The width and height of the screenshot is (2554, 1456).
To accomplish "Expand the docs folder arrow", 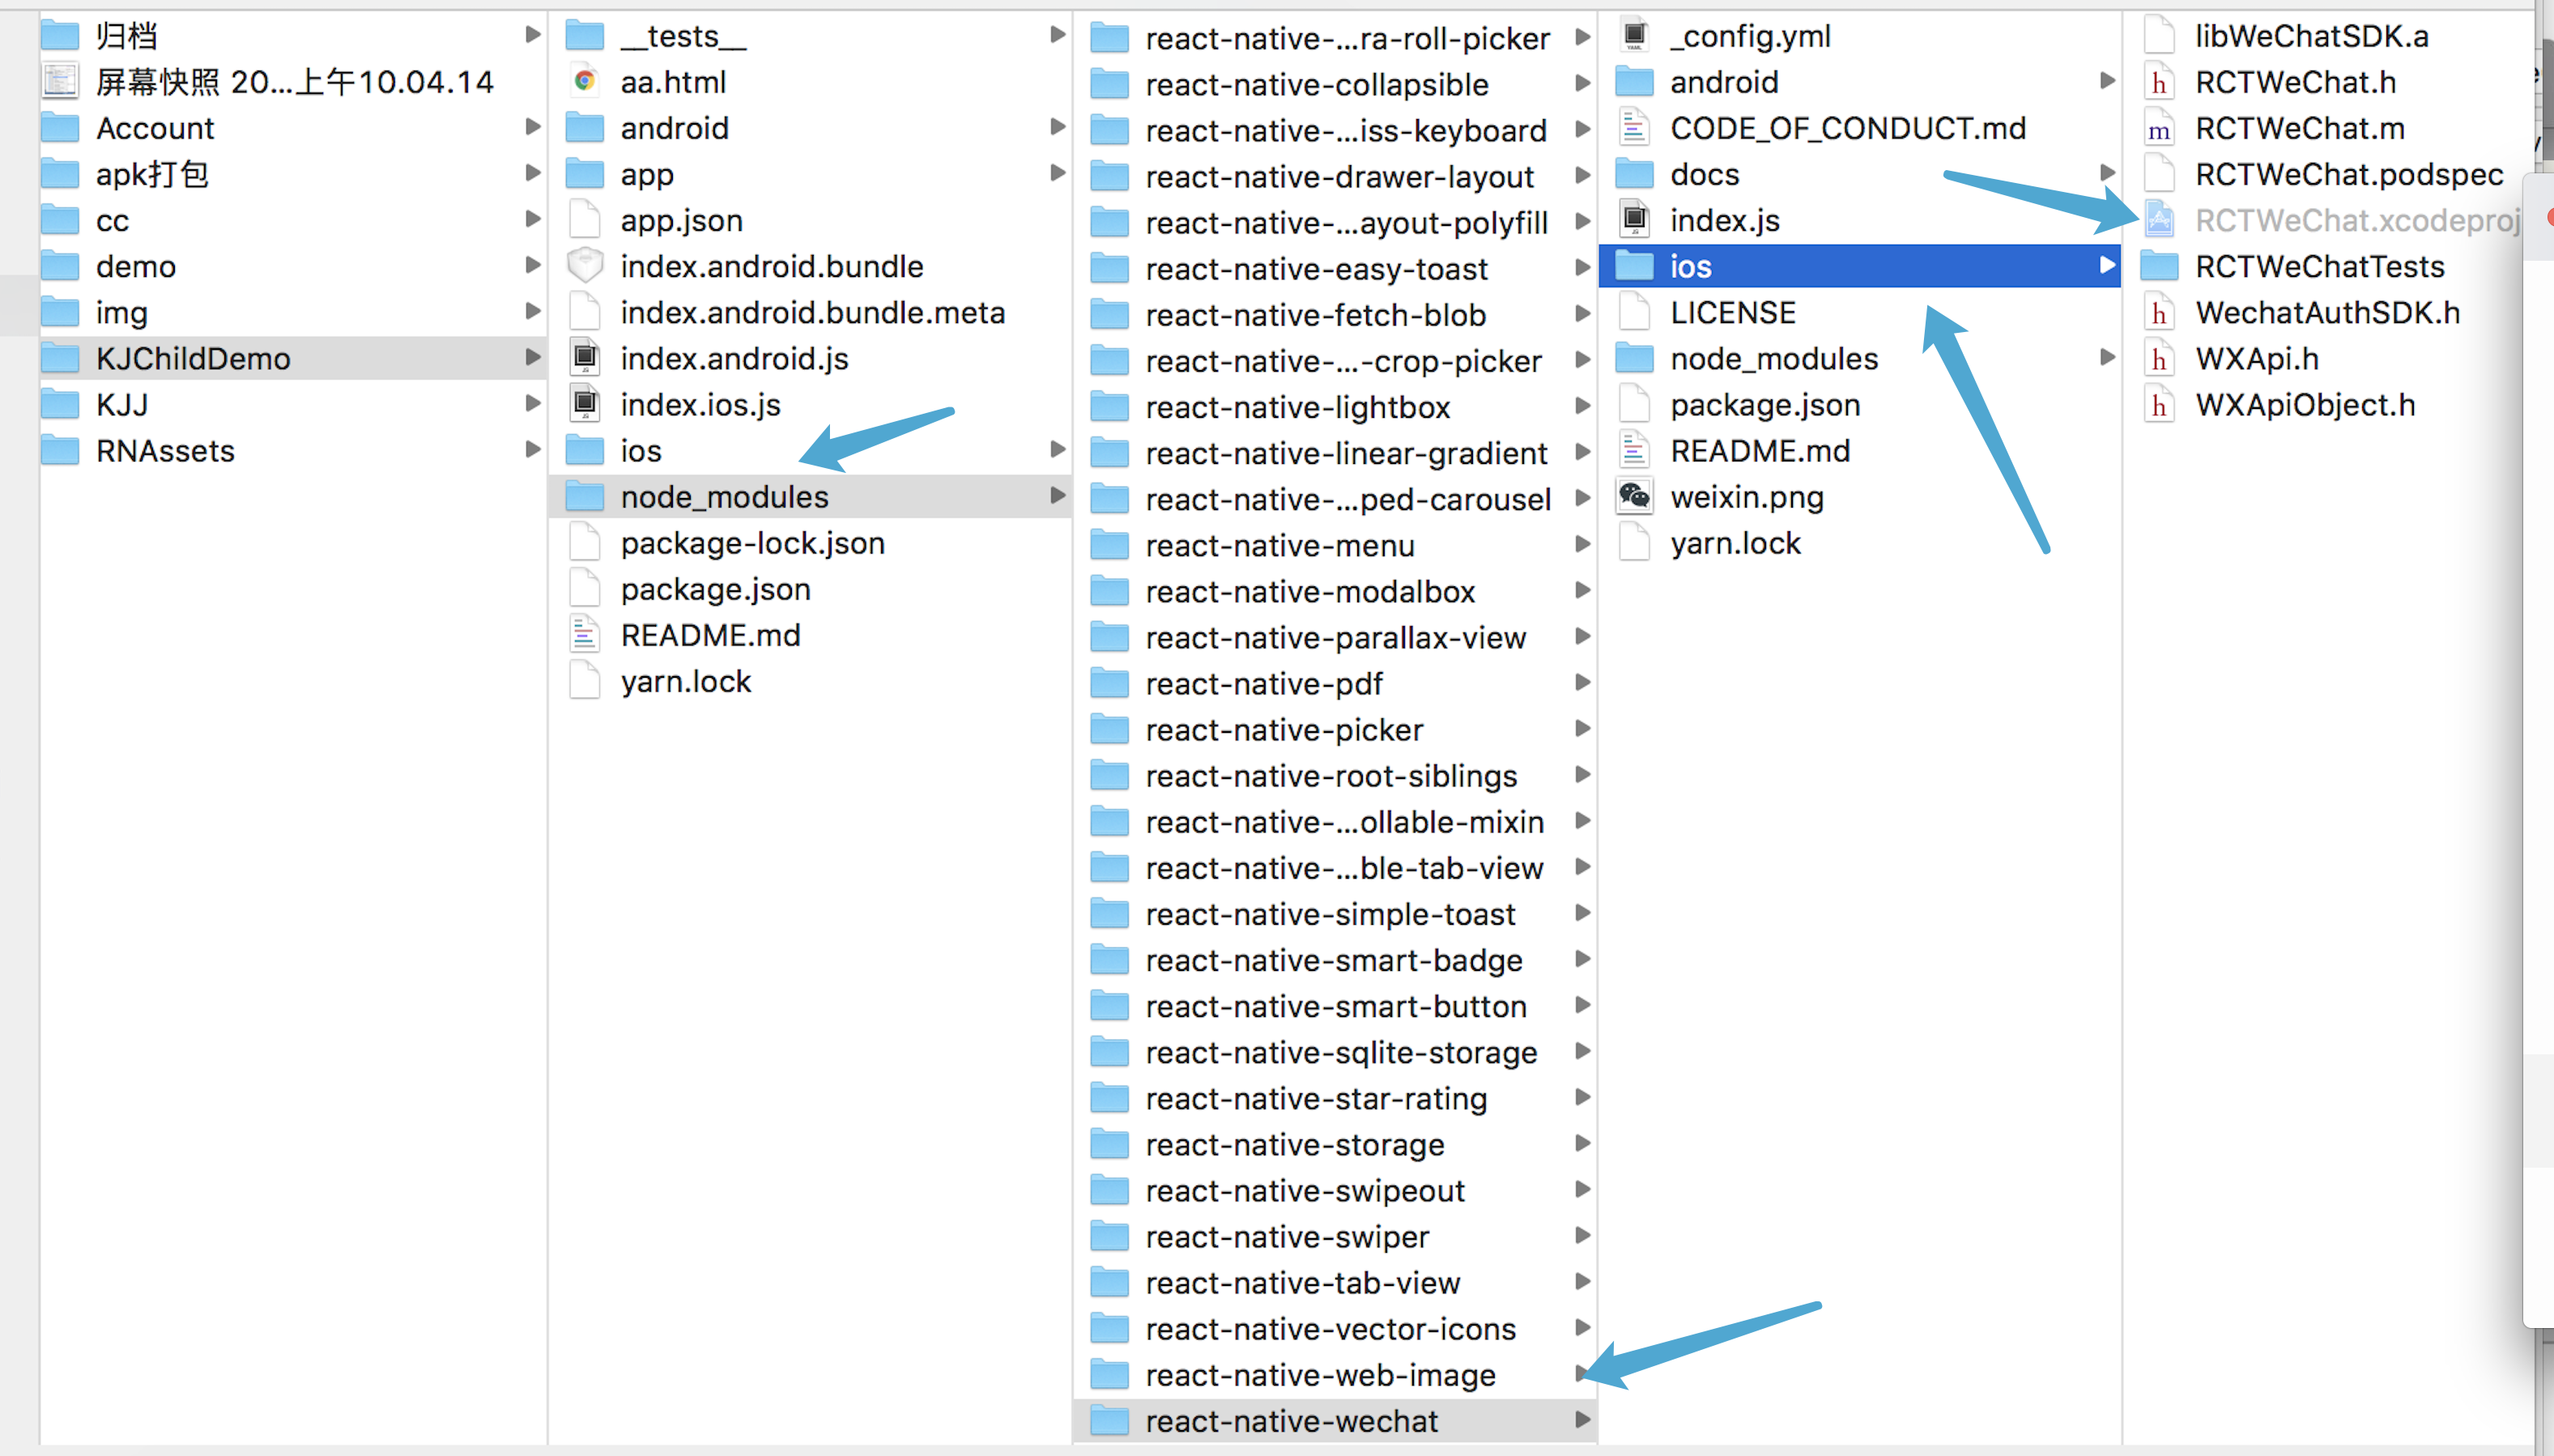I will (2107, 174).
